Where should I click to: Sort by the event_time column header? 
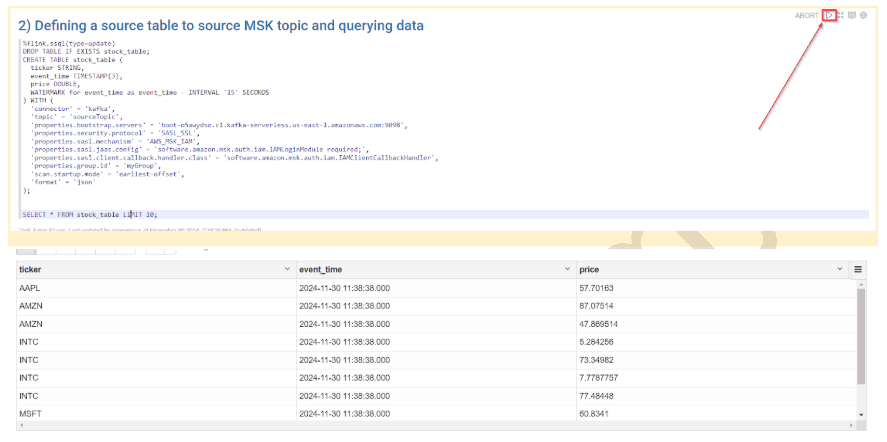[x=323, y=270]
